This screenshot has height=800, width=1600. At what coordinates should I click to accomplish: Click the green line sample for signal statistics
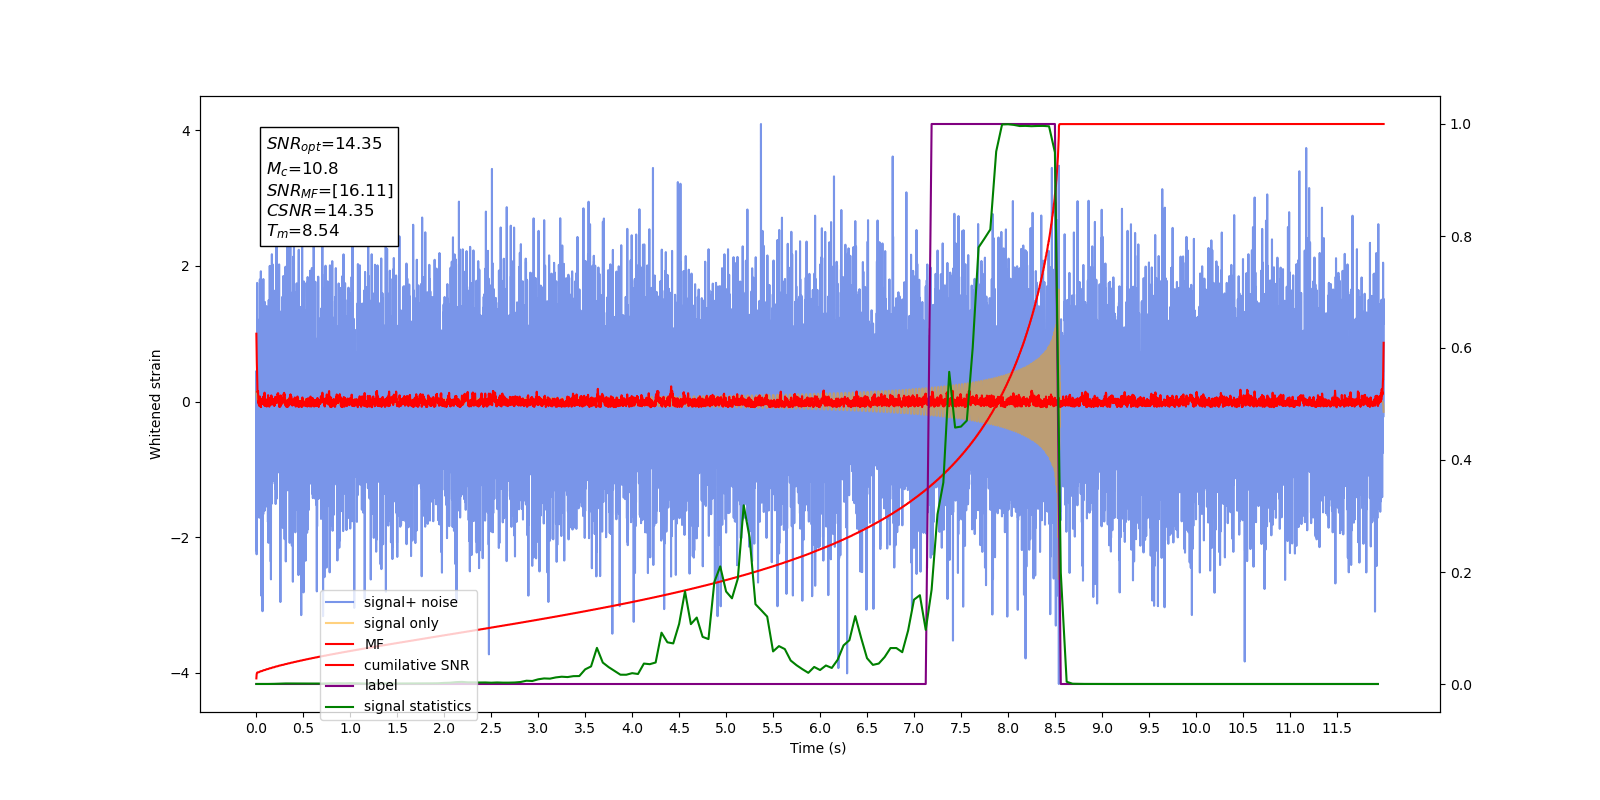click(340, 706)
